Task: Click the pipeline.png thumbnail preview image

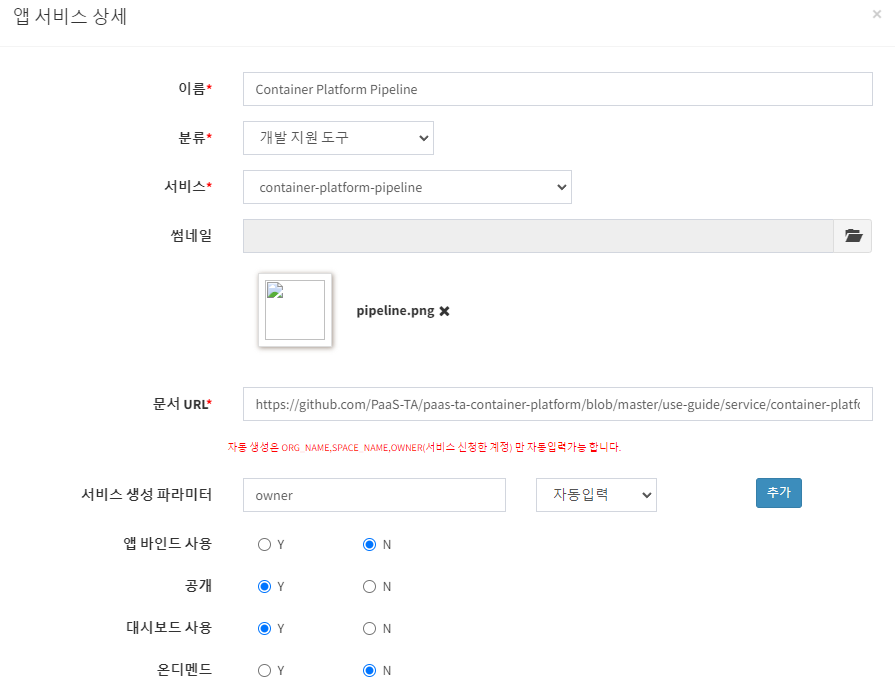Action: (294, 311)
